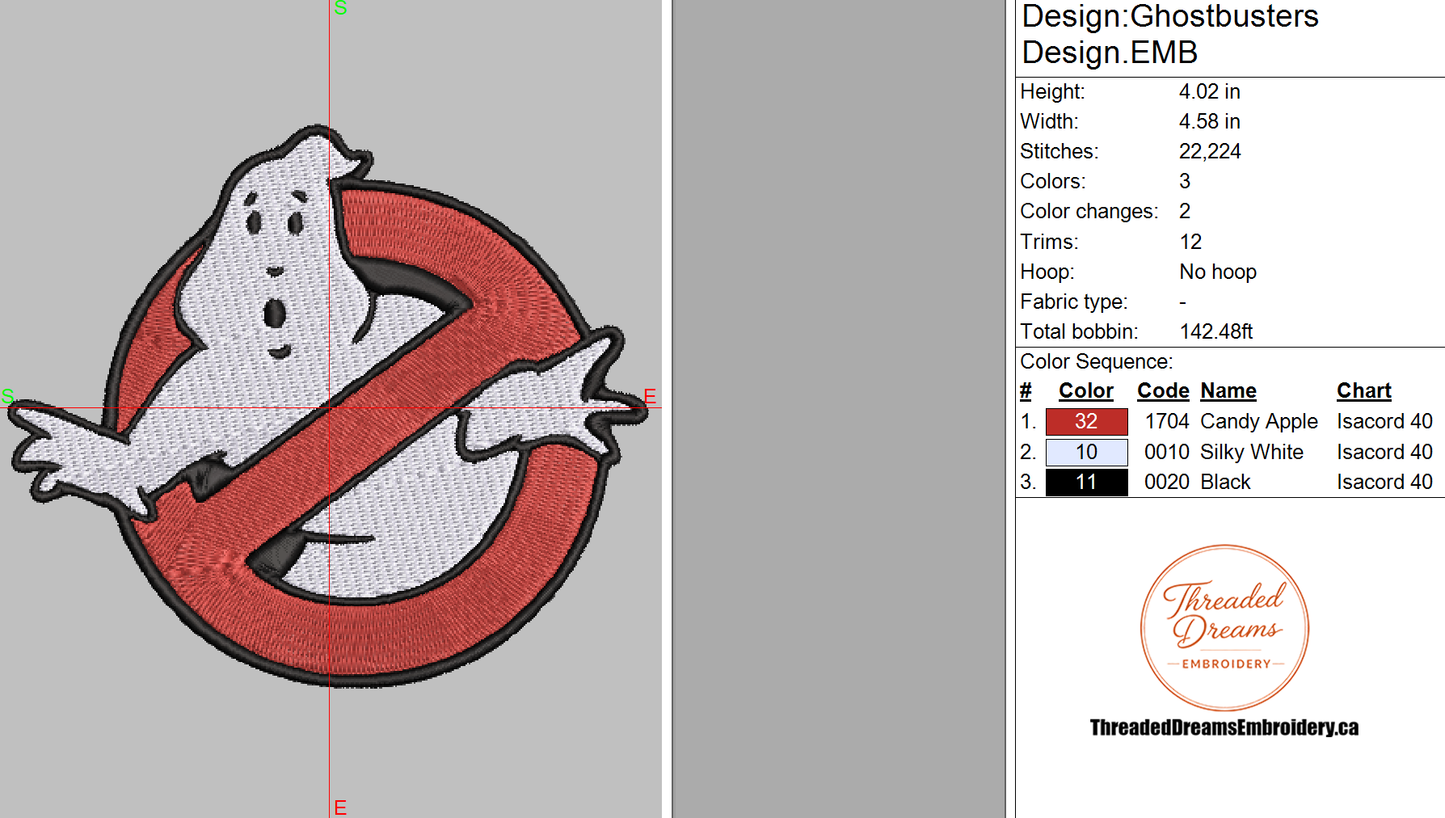Click the Isacord 40 chart for Black
1445x818 pixels.
1384,482
